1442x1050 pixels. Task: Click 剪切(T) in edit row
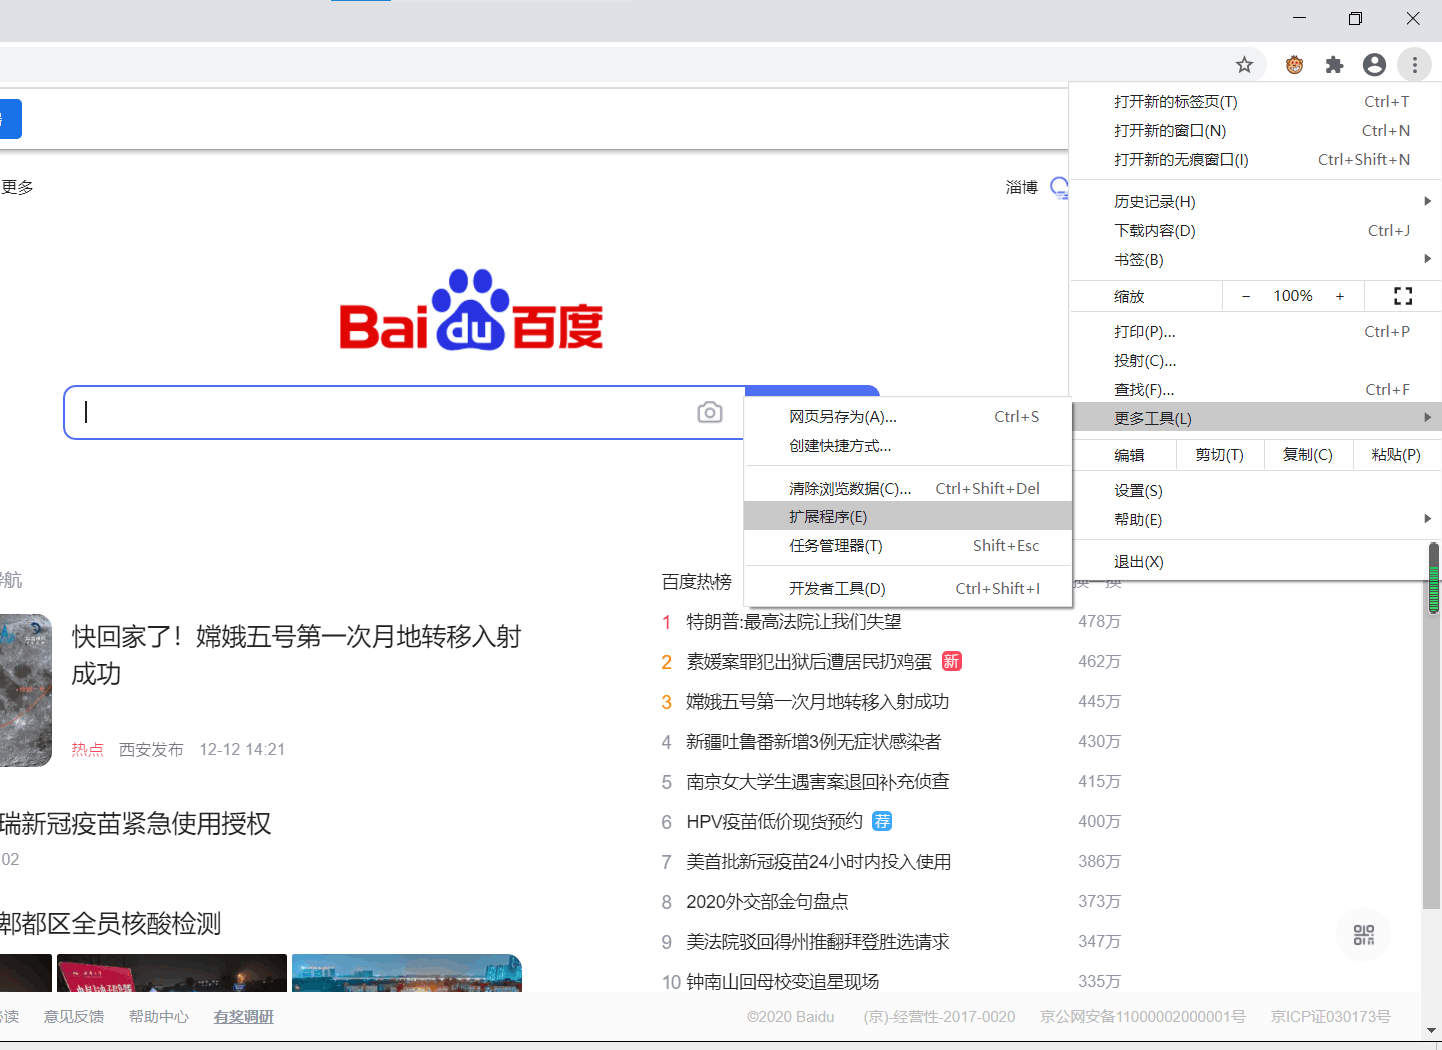pos(1220,454)
